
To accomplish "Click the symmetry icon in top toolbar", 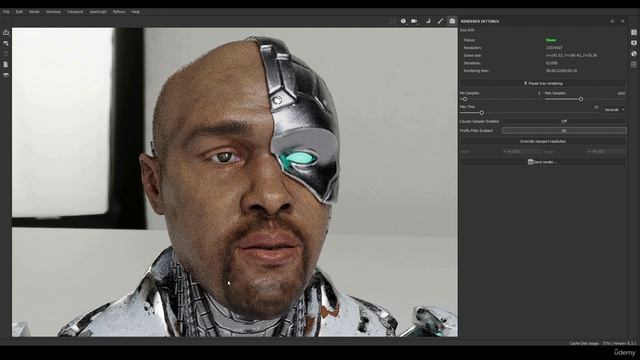I will [428, 21].
